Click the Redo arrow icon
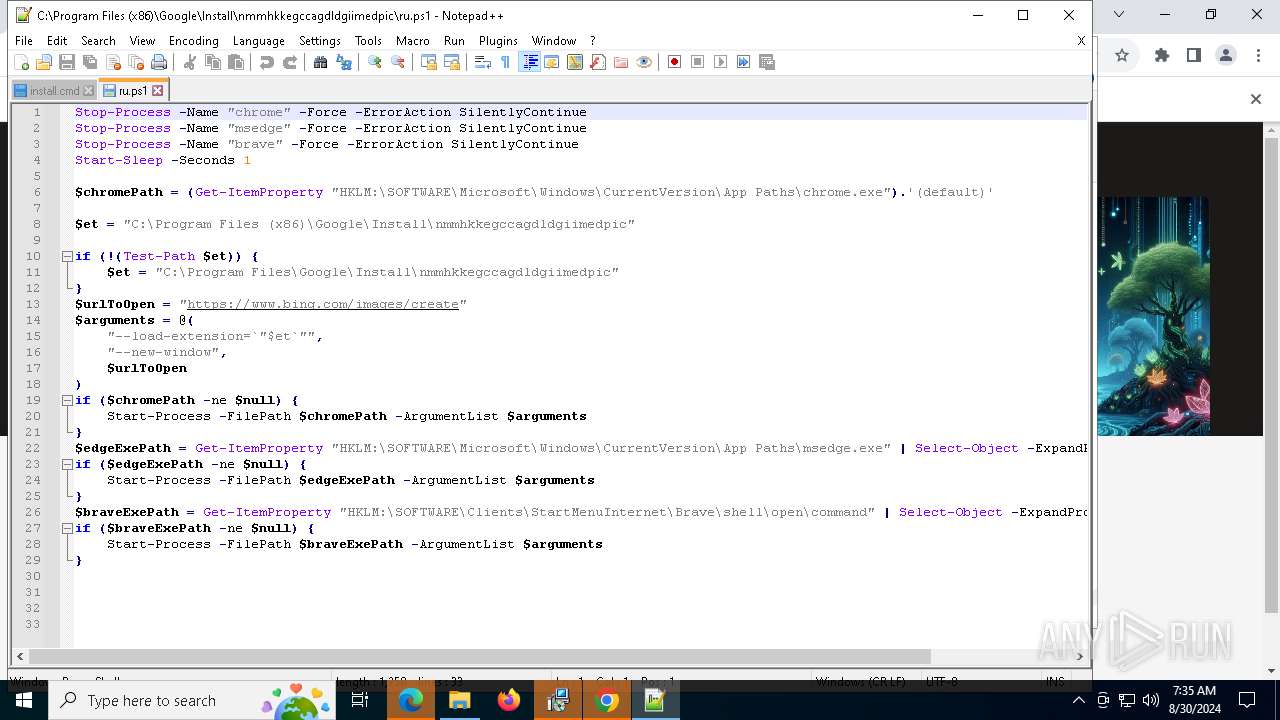 point(290,62)
